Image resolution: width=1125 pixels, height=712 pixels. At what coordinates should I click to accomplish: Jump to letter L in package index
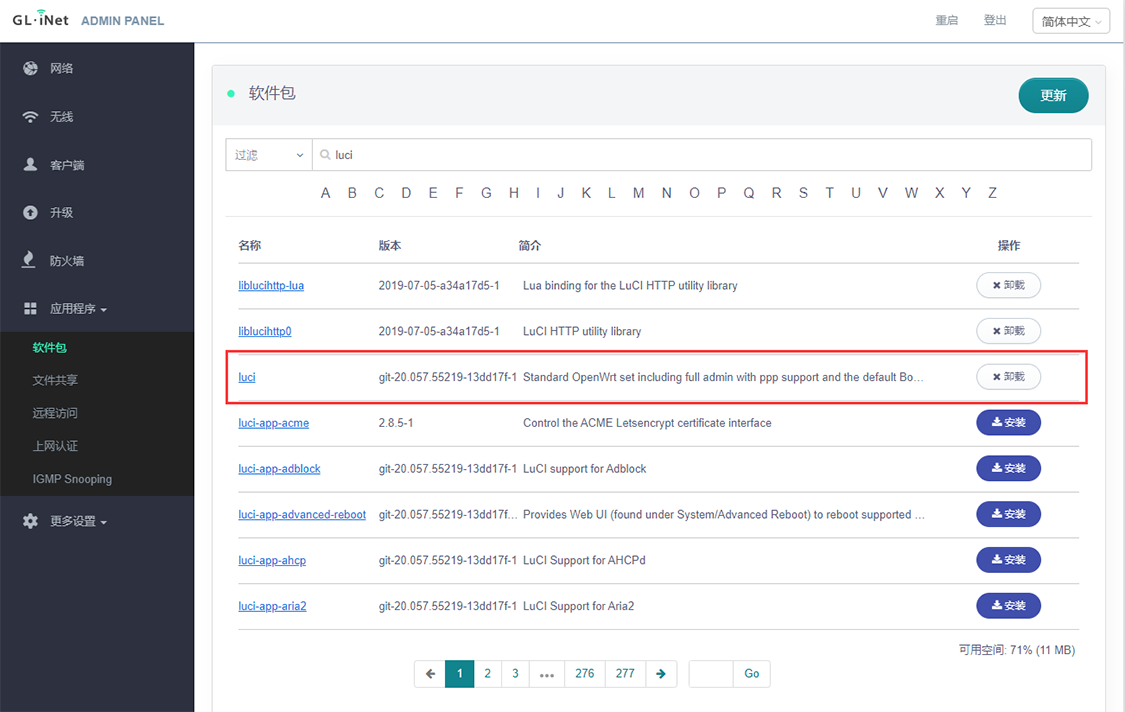point(612,192)
